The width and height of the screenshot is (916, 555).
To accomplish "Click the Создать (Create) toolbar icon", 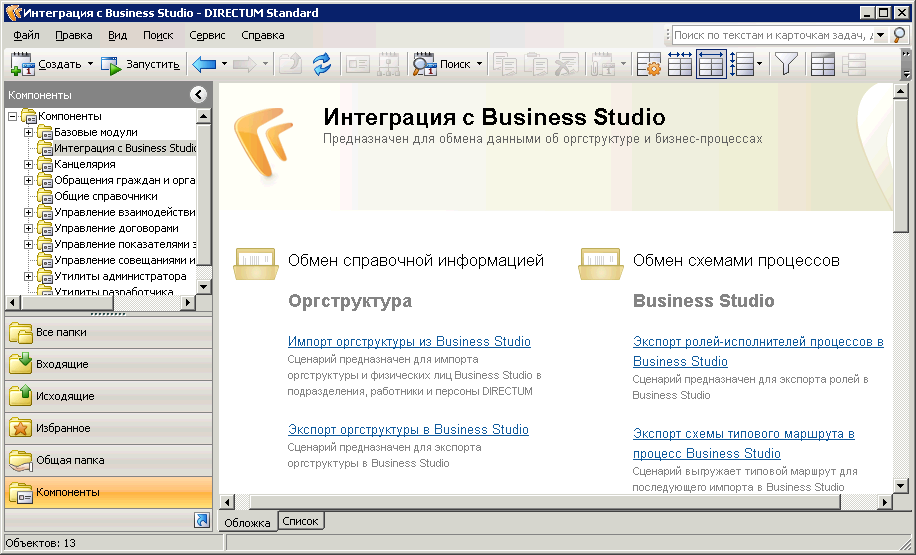I will coord(22,65).
